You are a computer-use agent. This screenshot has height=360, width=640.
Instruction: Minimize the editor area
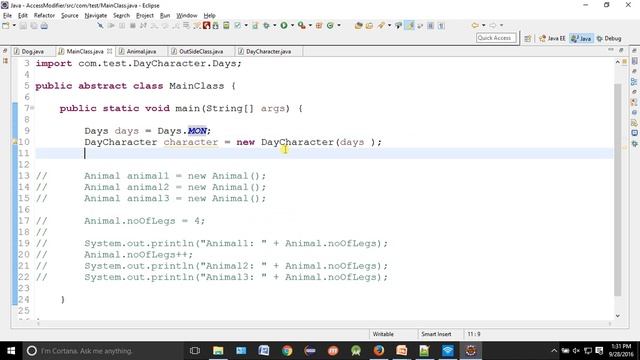click(611, 50)
